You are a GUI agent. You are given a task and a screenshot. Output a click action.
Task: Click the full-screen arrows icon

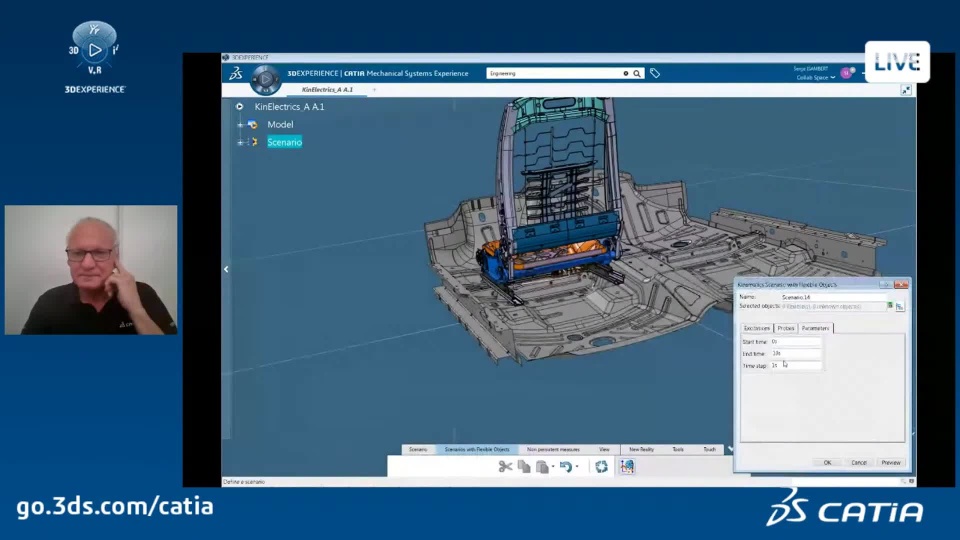pos(906,90)
